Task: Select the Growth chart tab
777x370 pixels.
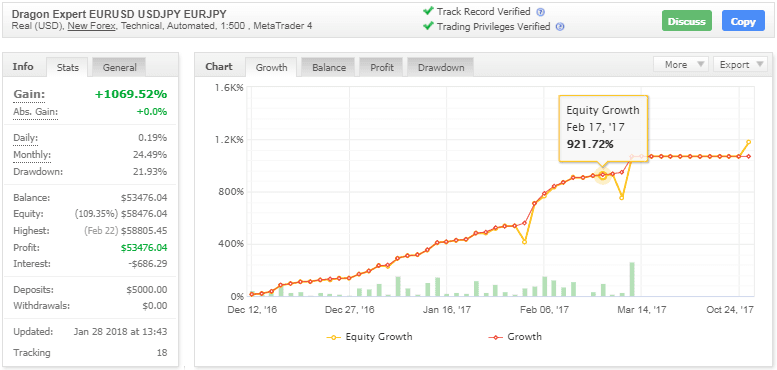Action: 271,67
